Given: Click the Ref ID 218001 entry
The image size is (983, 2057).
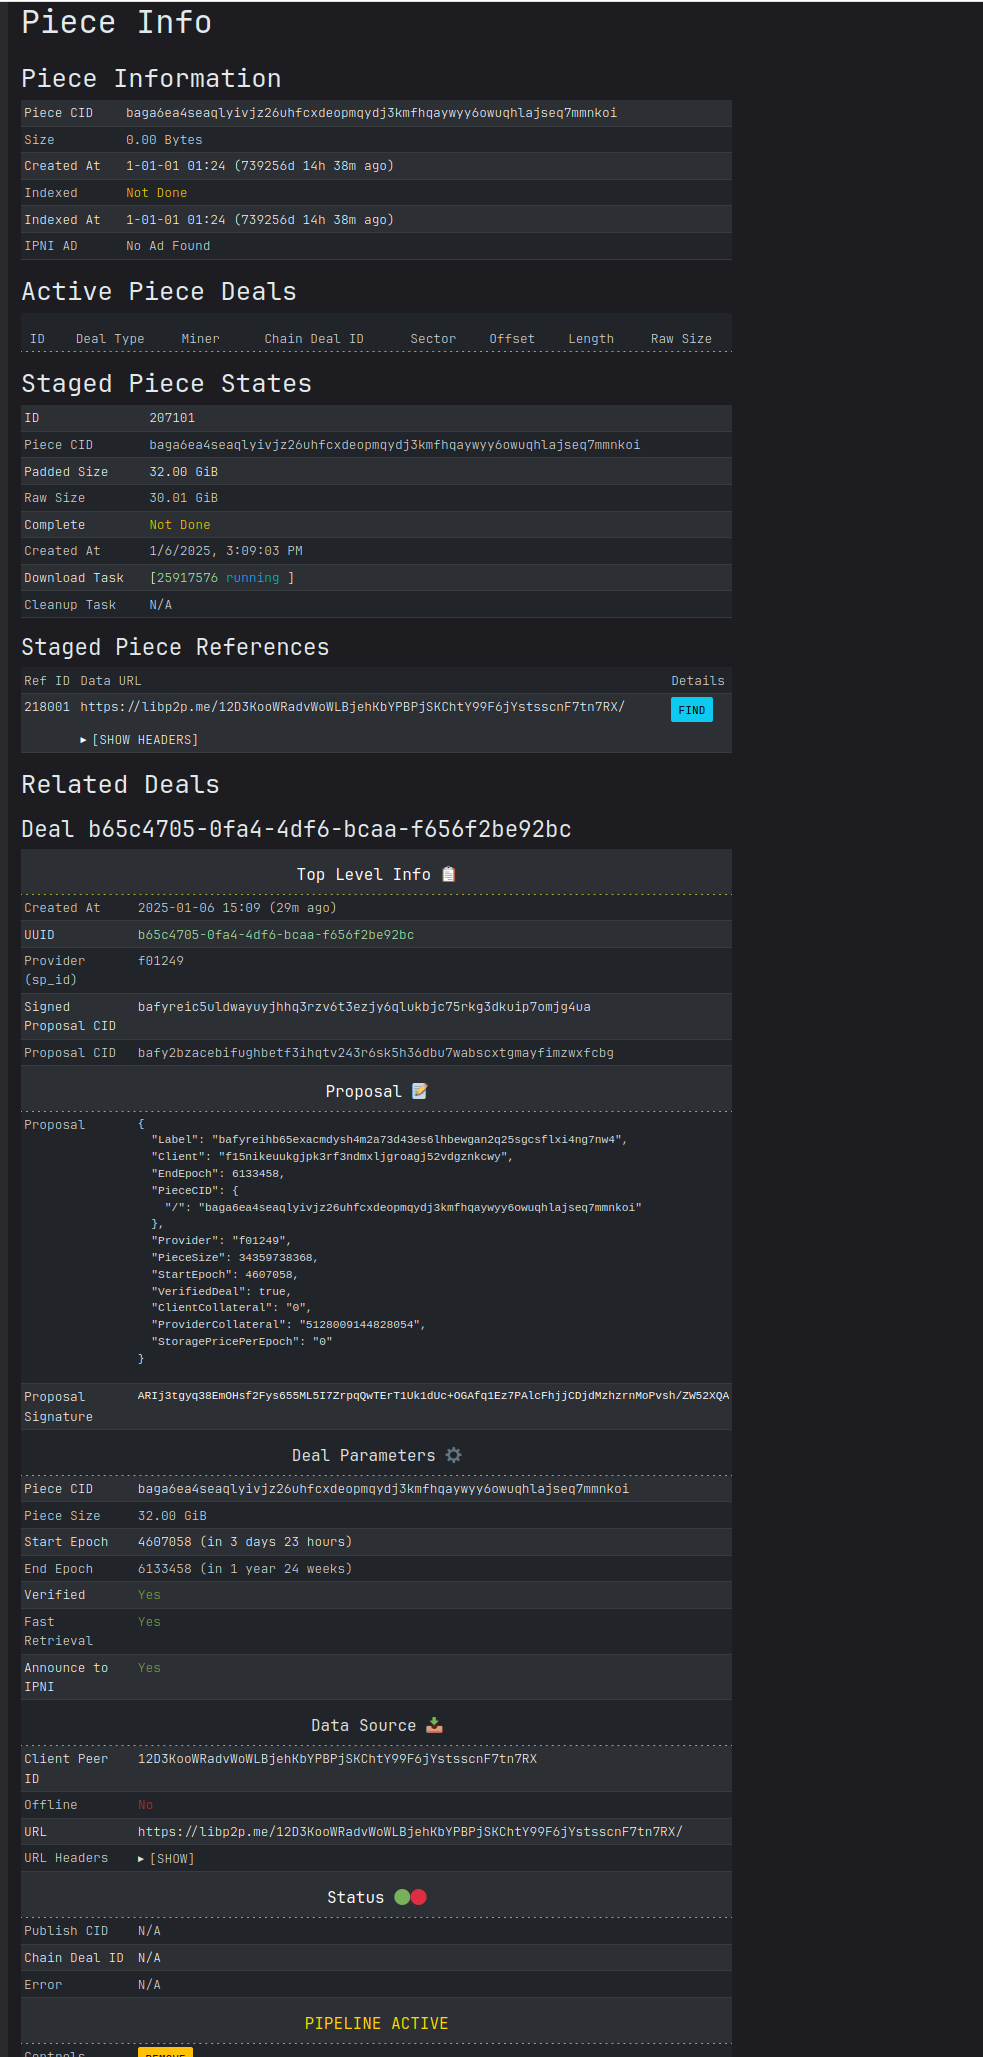Looking at the screenshot, I should pos(47,707).
